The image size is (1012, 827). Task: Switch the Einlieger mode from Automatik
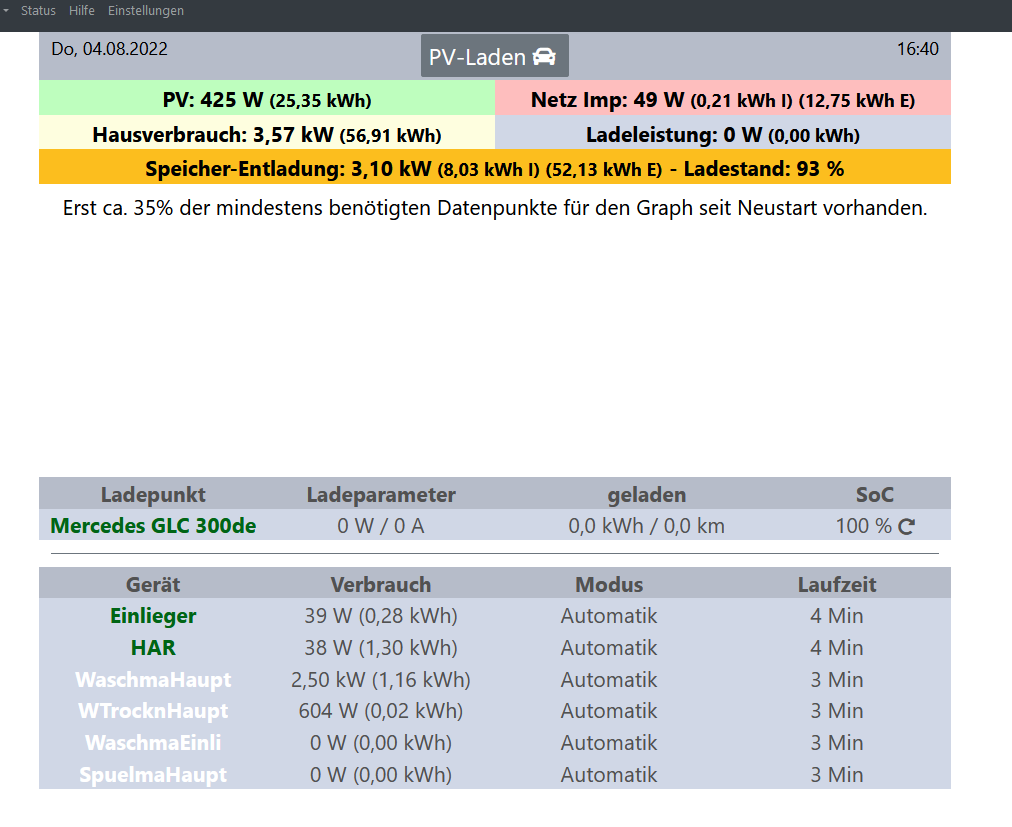(609, 616)
